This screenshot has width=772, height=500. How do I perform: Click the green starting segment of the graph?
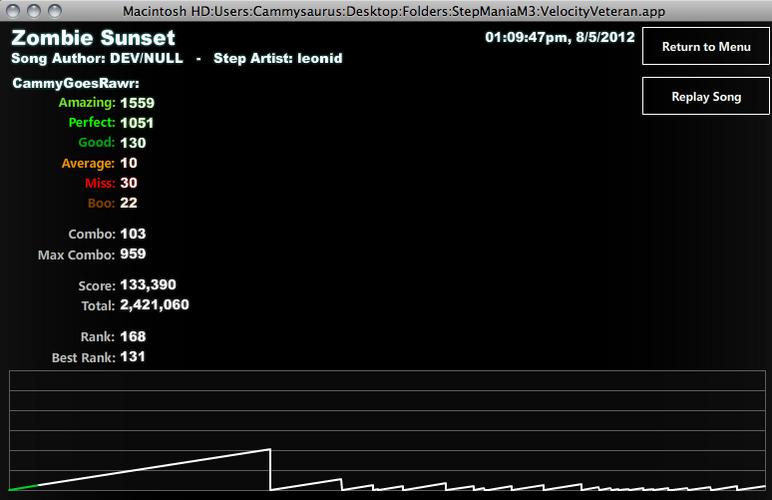pyautogui.click(x=23, y=487)
